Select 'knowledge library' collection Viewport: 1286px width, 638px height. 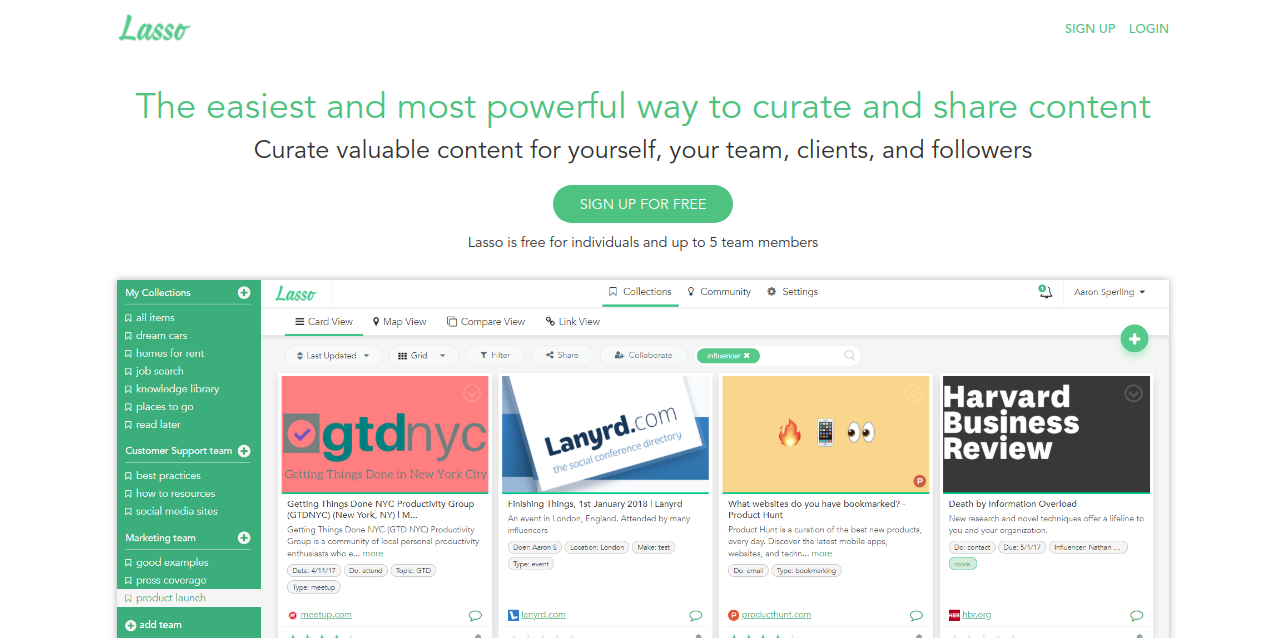[x=177, y=389]
